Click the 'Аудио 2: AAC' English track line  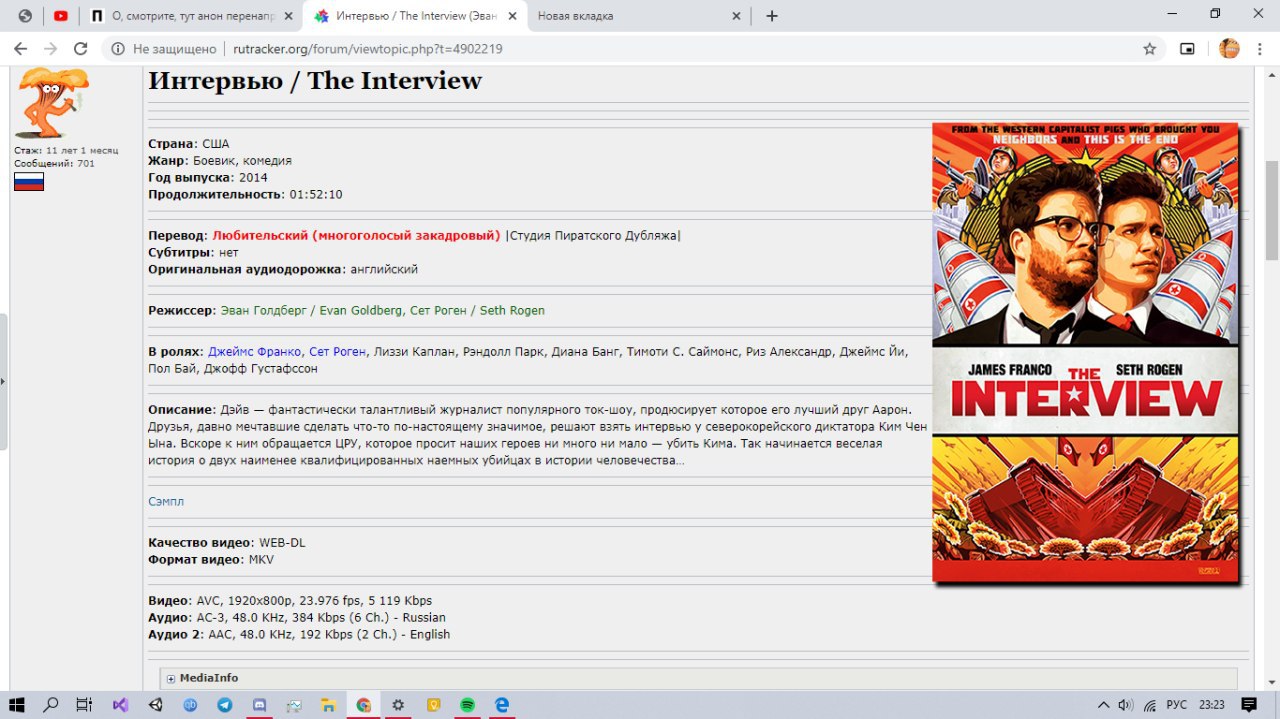click(x=299, y=634)
